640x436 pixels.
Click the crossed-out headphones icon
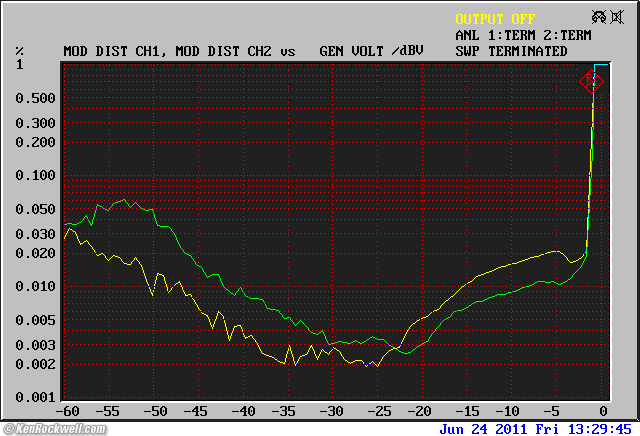pos(601,18)
